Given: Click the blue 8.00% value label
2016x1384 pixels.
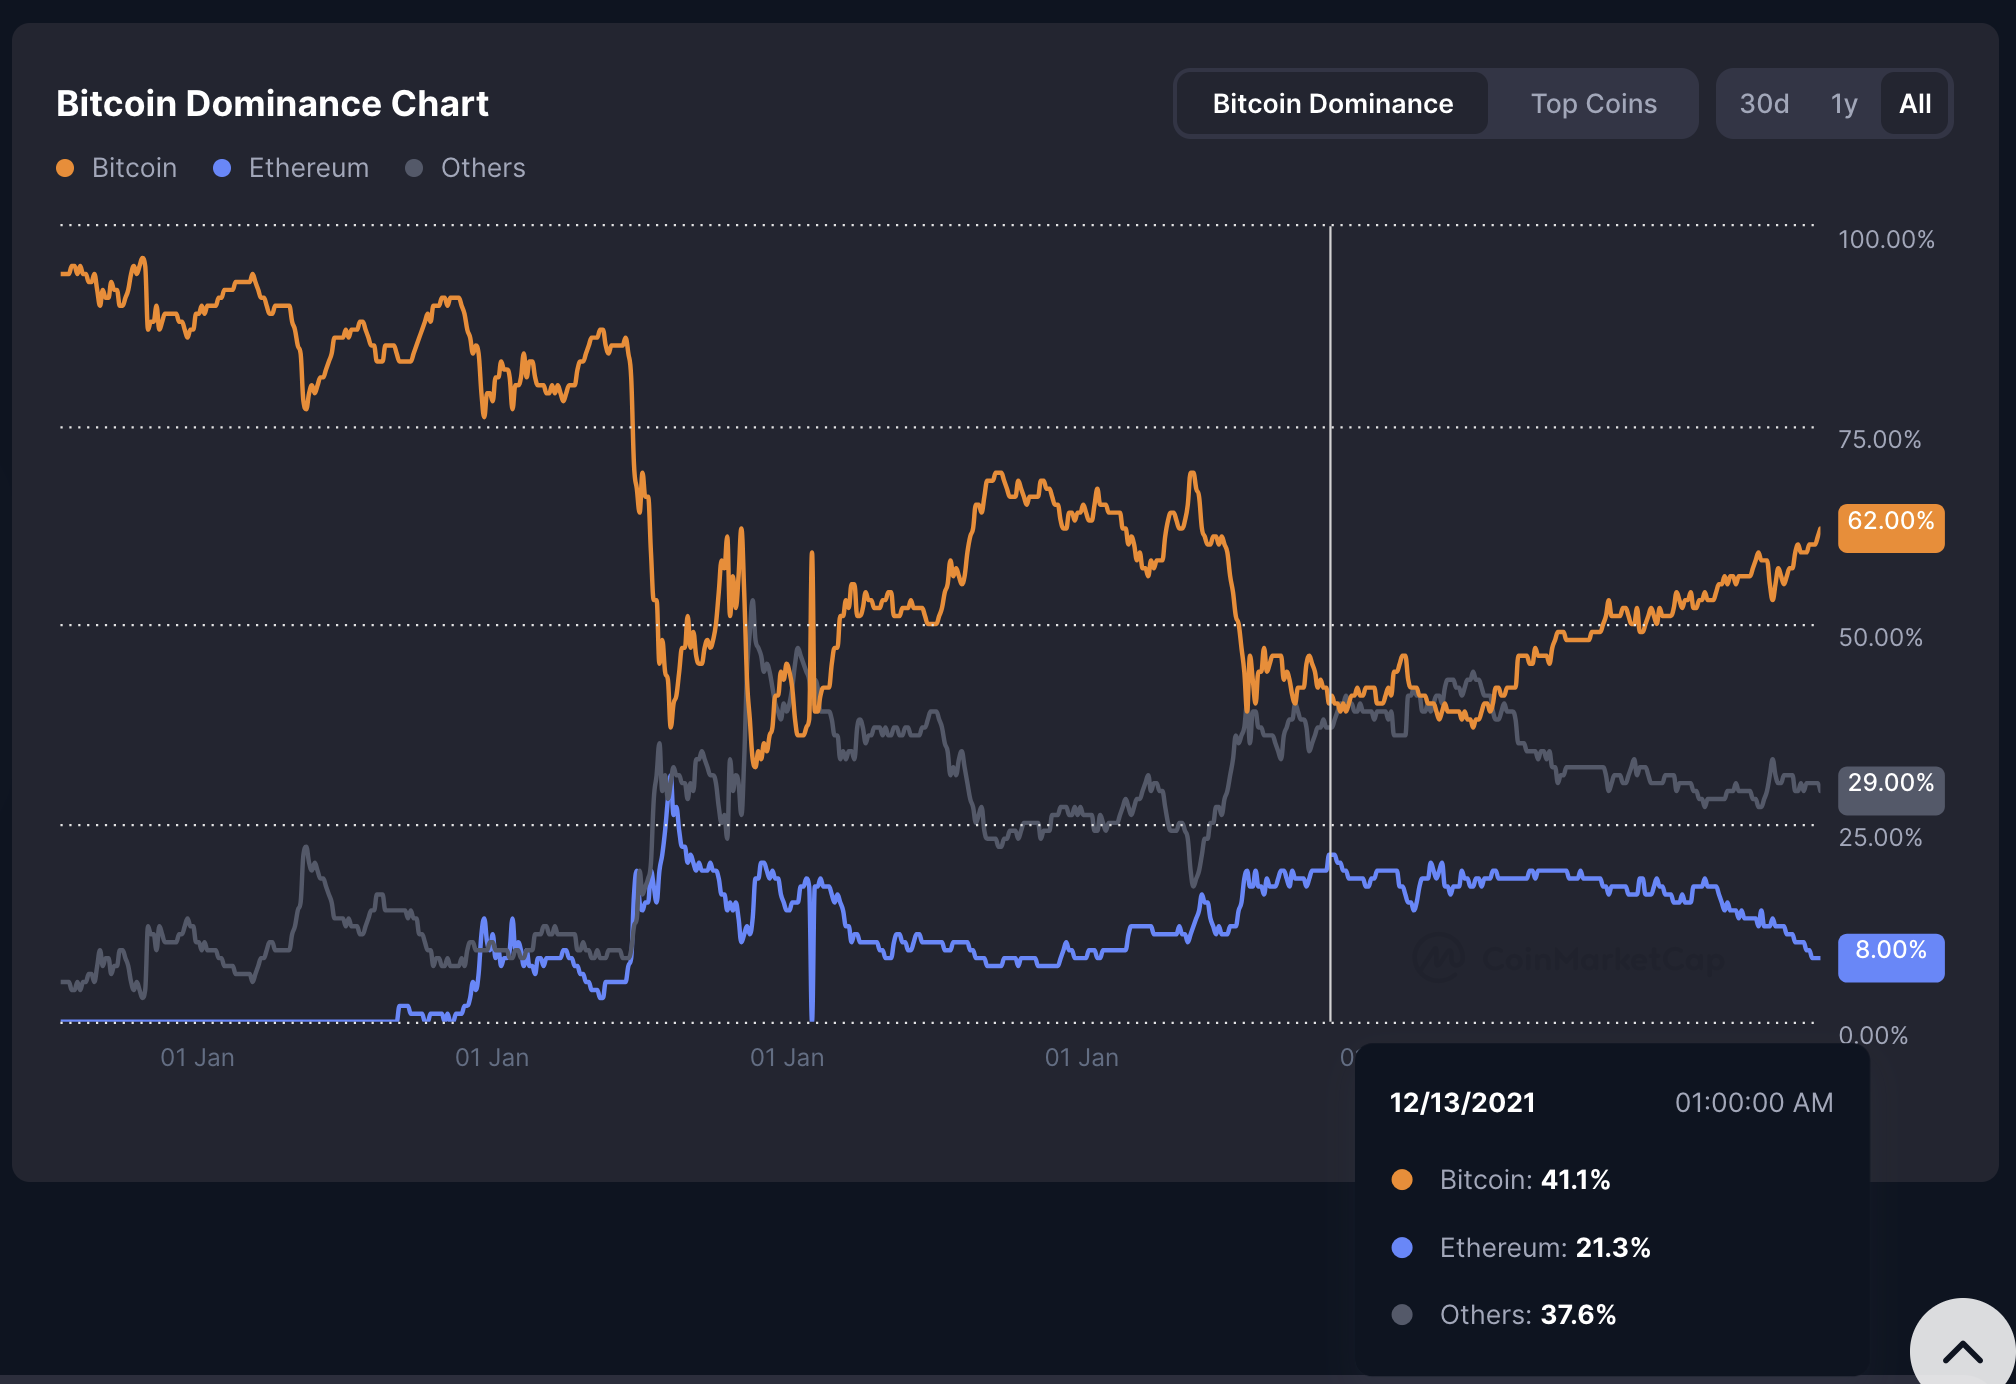Looking at the screenshot, I should pos(1890,955).
